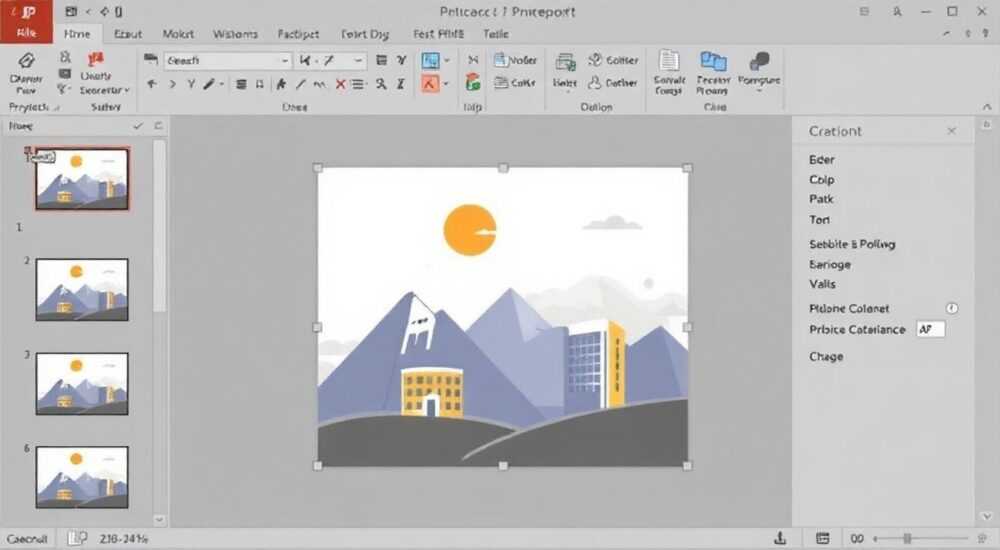Select the first slide thumbnail with red border
1000x550 pixels.
[x=82, y=179]
